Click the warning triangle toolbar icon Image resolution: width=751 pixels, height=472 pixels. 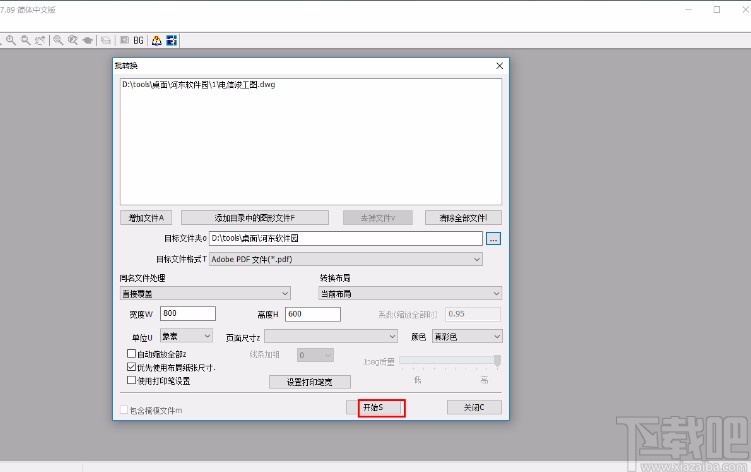tap(157, 40)
